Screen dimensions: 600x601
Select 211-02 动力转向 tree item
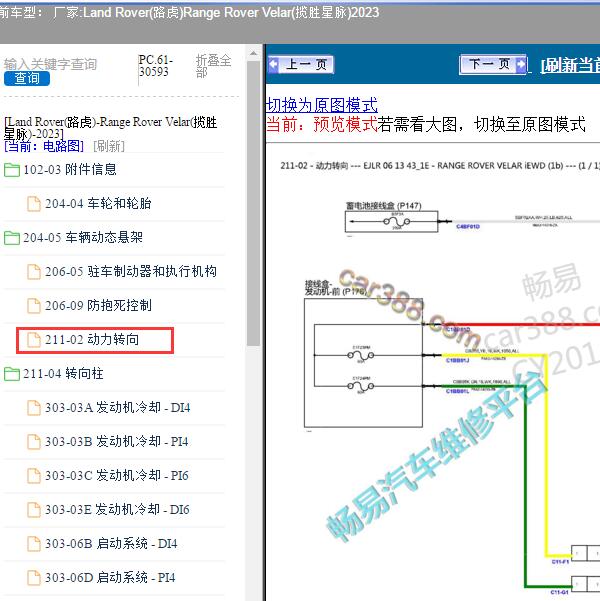(x=92, y=340)
